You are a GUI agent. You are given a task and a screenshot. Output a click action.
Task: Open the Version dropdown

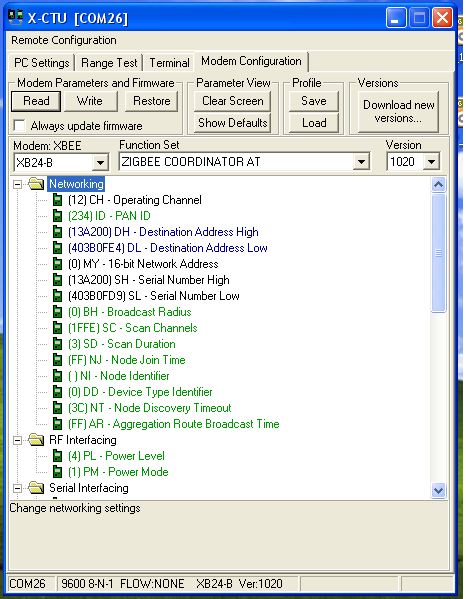[x=432, y=162]
